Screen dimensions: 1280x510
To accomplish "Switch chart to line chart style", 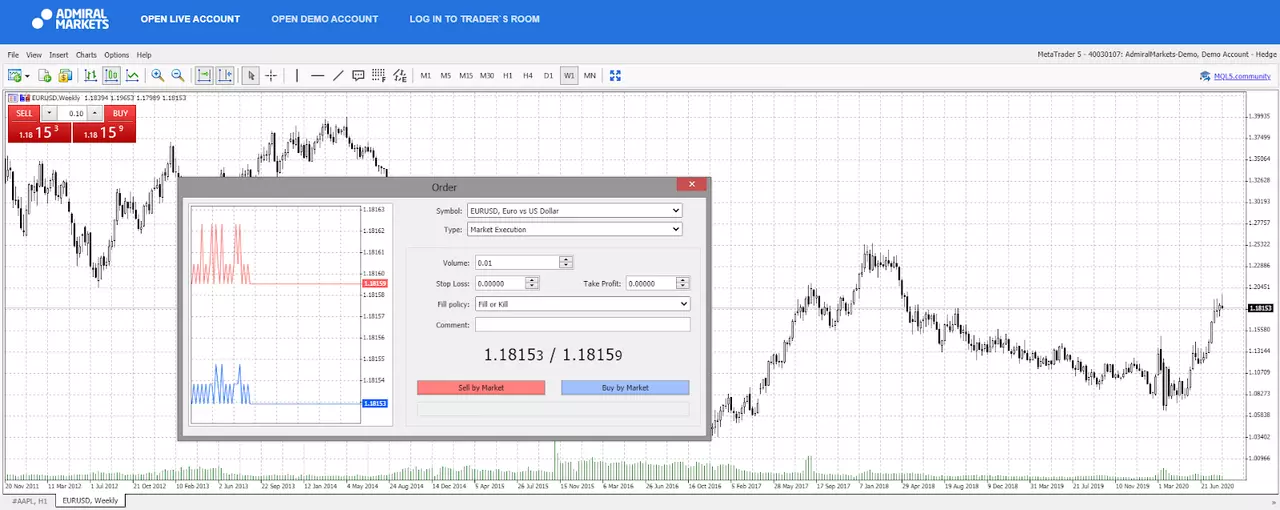I will [x=132, y=75].
